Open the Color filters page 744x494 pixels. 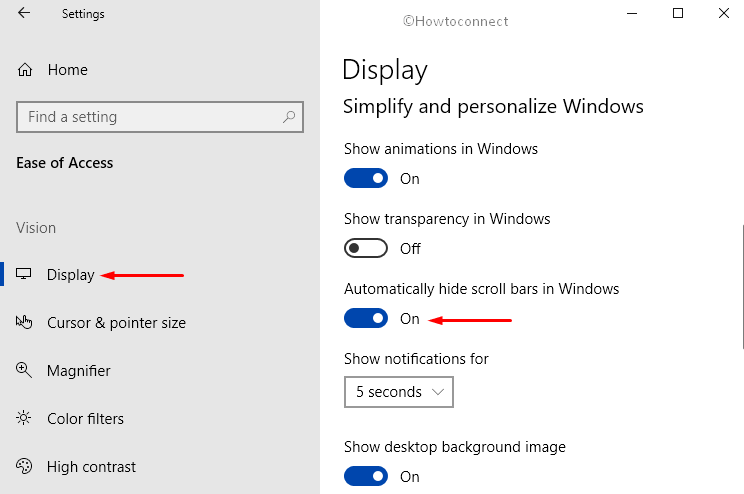[x=85, y=419]
